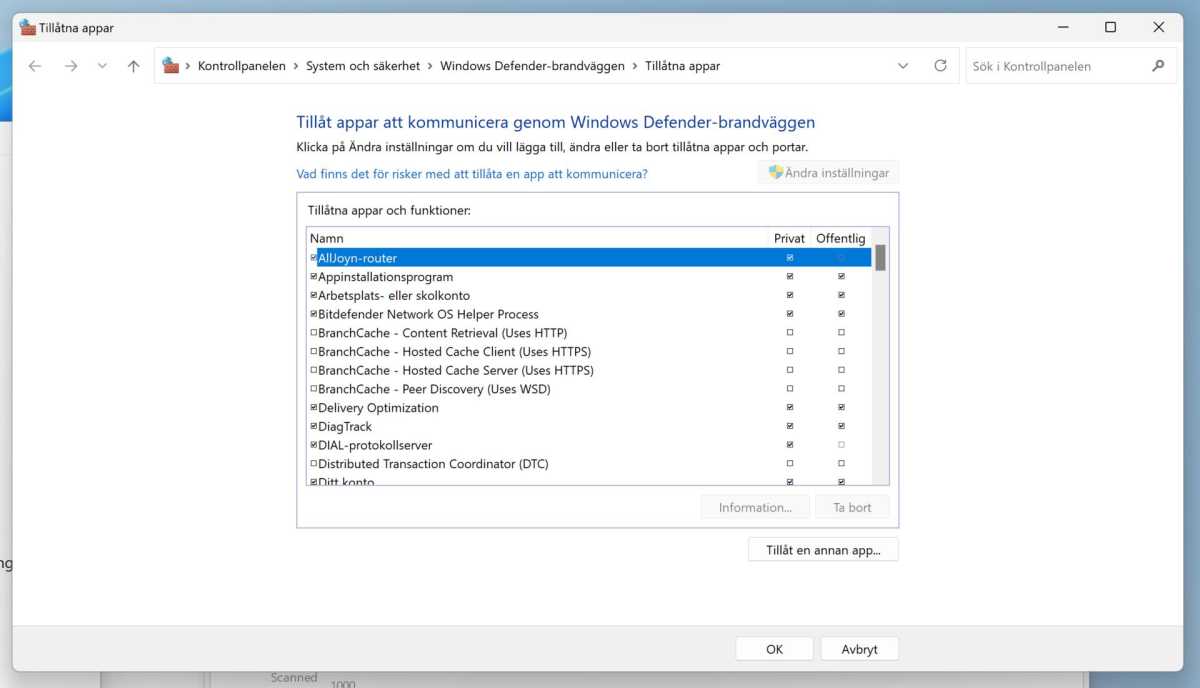The image size is (1200, 688).
Task: Toggle Privat checkbox for Delivery Optimization
Action: coord(790,408)
